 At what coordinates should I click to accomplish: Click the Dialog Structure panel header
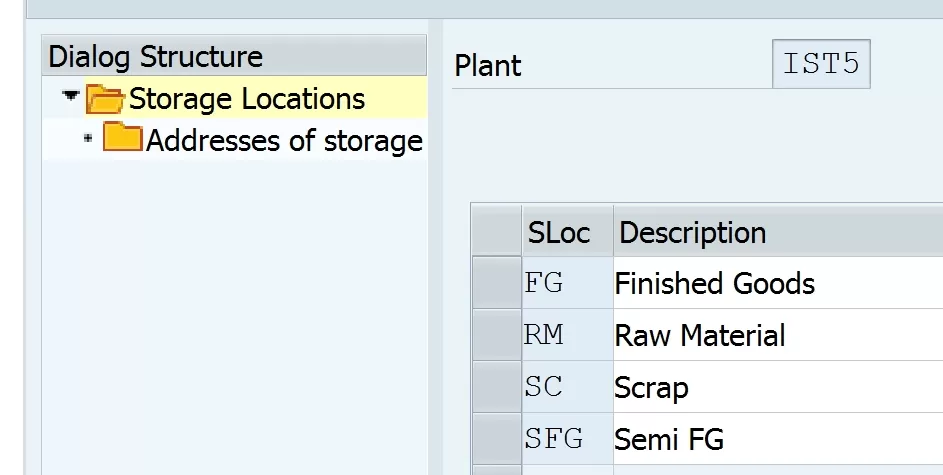(235, 56)
